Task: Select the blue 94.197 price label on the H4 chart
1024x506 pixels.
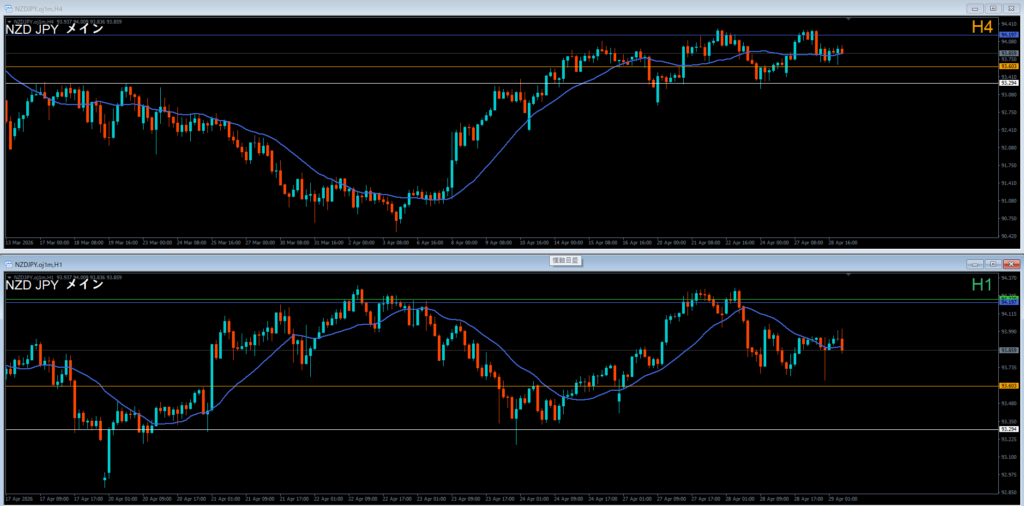Action: point(1009,36)
